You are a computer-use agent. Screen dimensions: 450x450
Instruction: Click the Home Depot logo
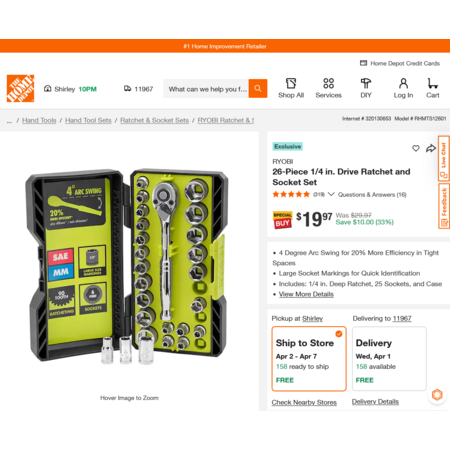20,88
